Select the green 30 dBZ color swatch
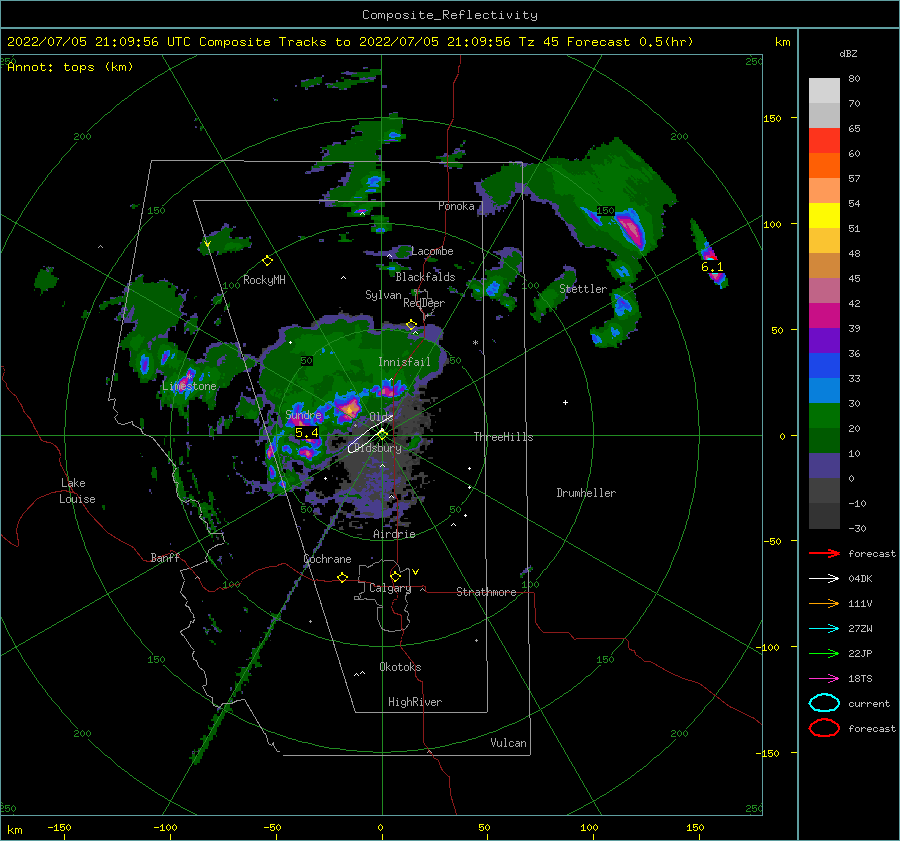The width and height of the screenshot is (900, 841). click(824, 416)
